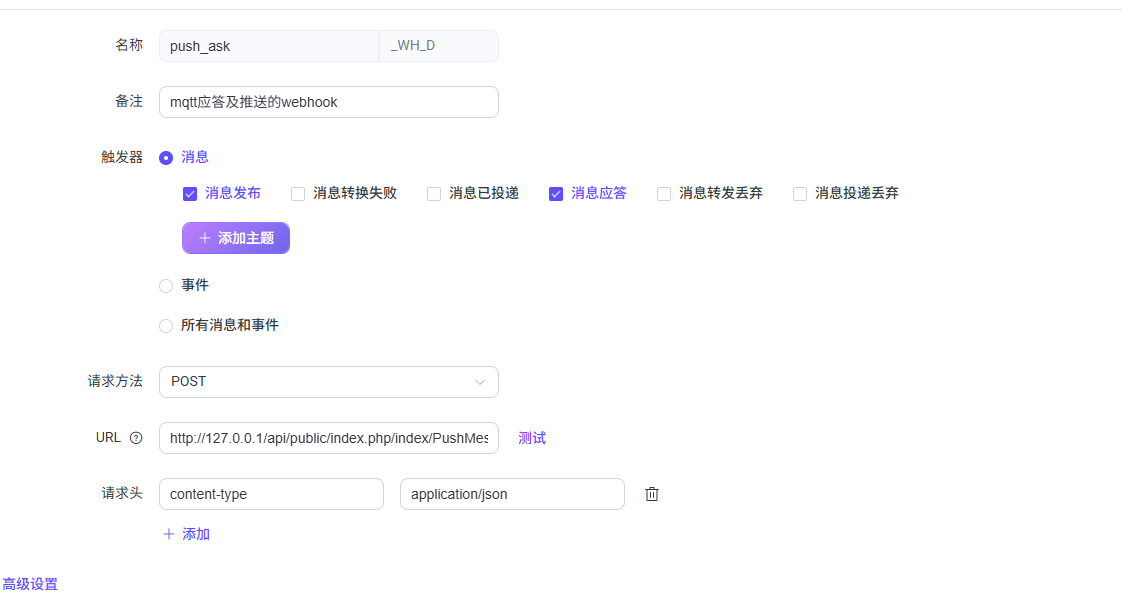The image size is (1122, 602).
Task: Choose 所有消息和事件 radio option
Action: point(166,326)
